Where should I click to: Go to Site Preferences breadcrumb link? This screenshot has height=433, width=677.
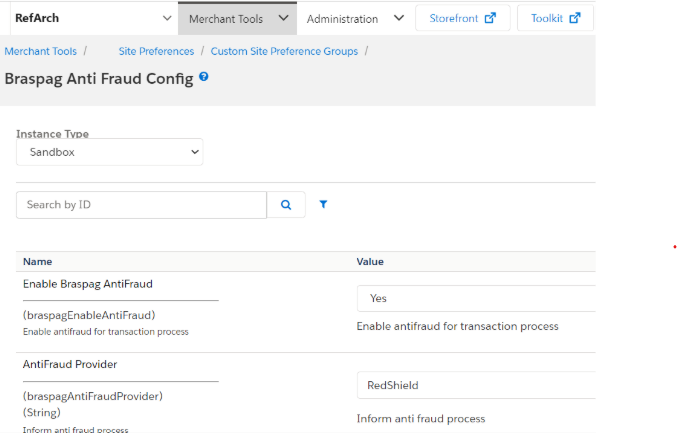pos(156,51)
